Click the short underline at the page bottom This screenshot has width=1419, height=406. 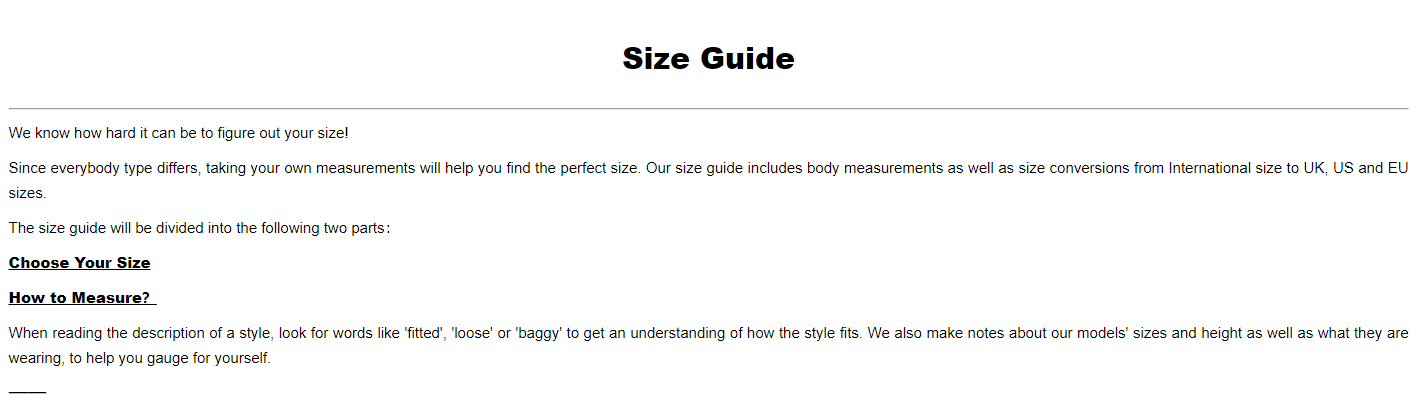point(27,392)
